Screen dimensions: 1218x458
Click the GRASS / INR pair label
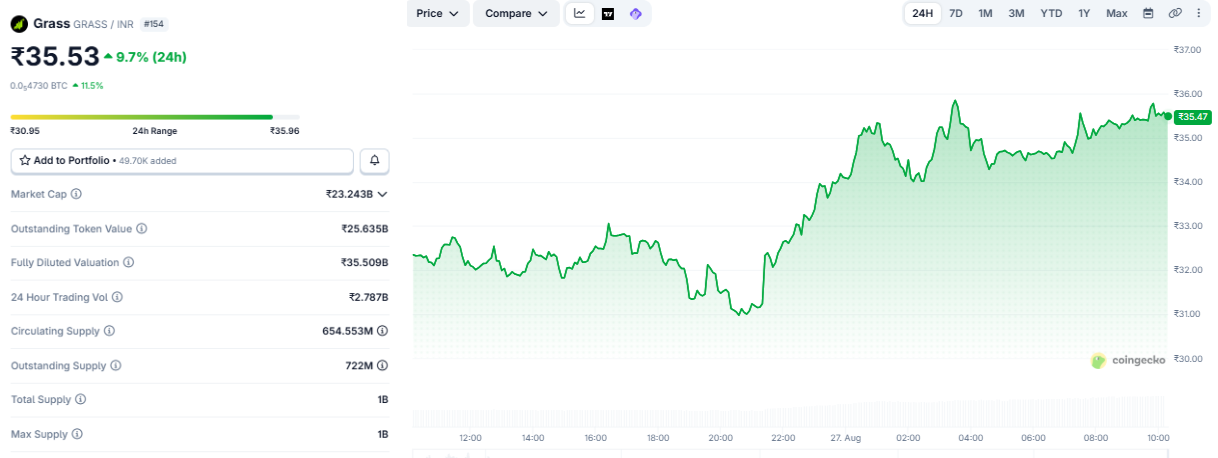pos(104,23)
